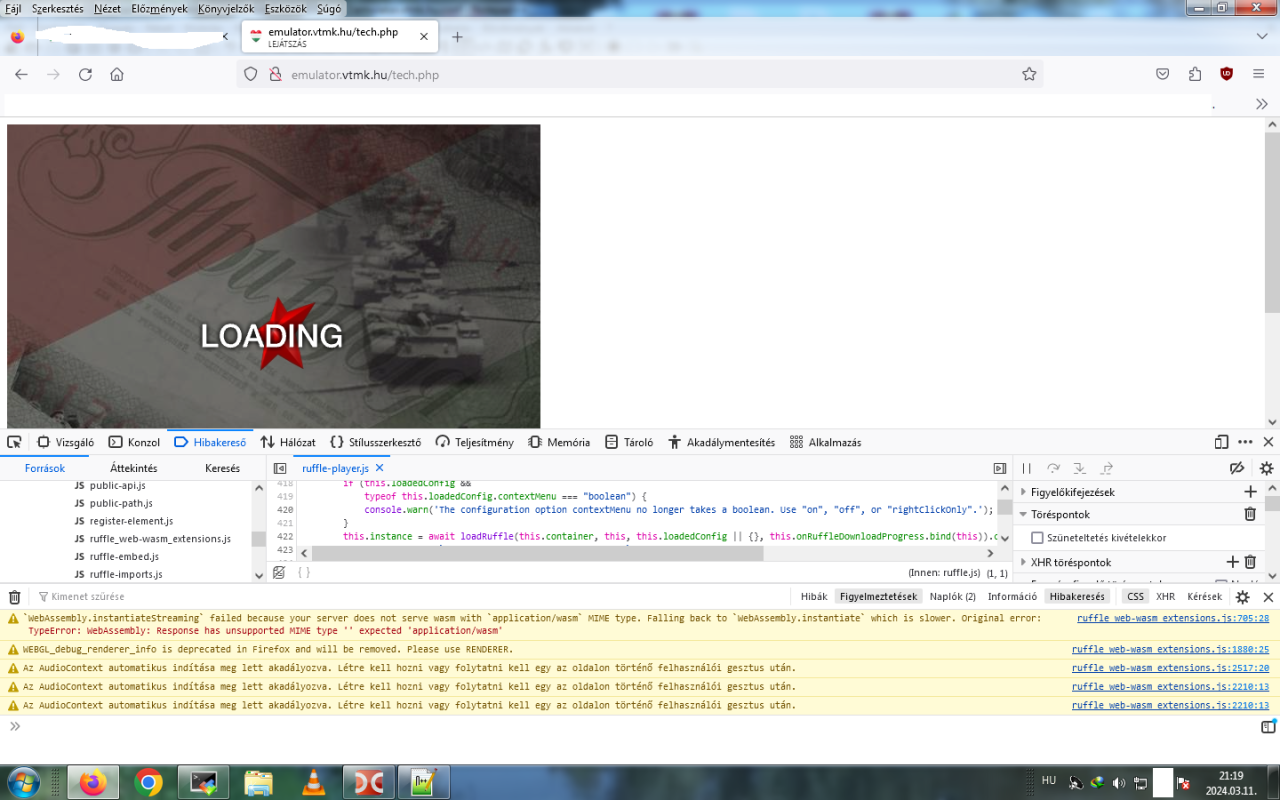
Task: Toggle the Hibák errors filter
Action: (814, 597)
